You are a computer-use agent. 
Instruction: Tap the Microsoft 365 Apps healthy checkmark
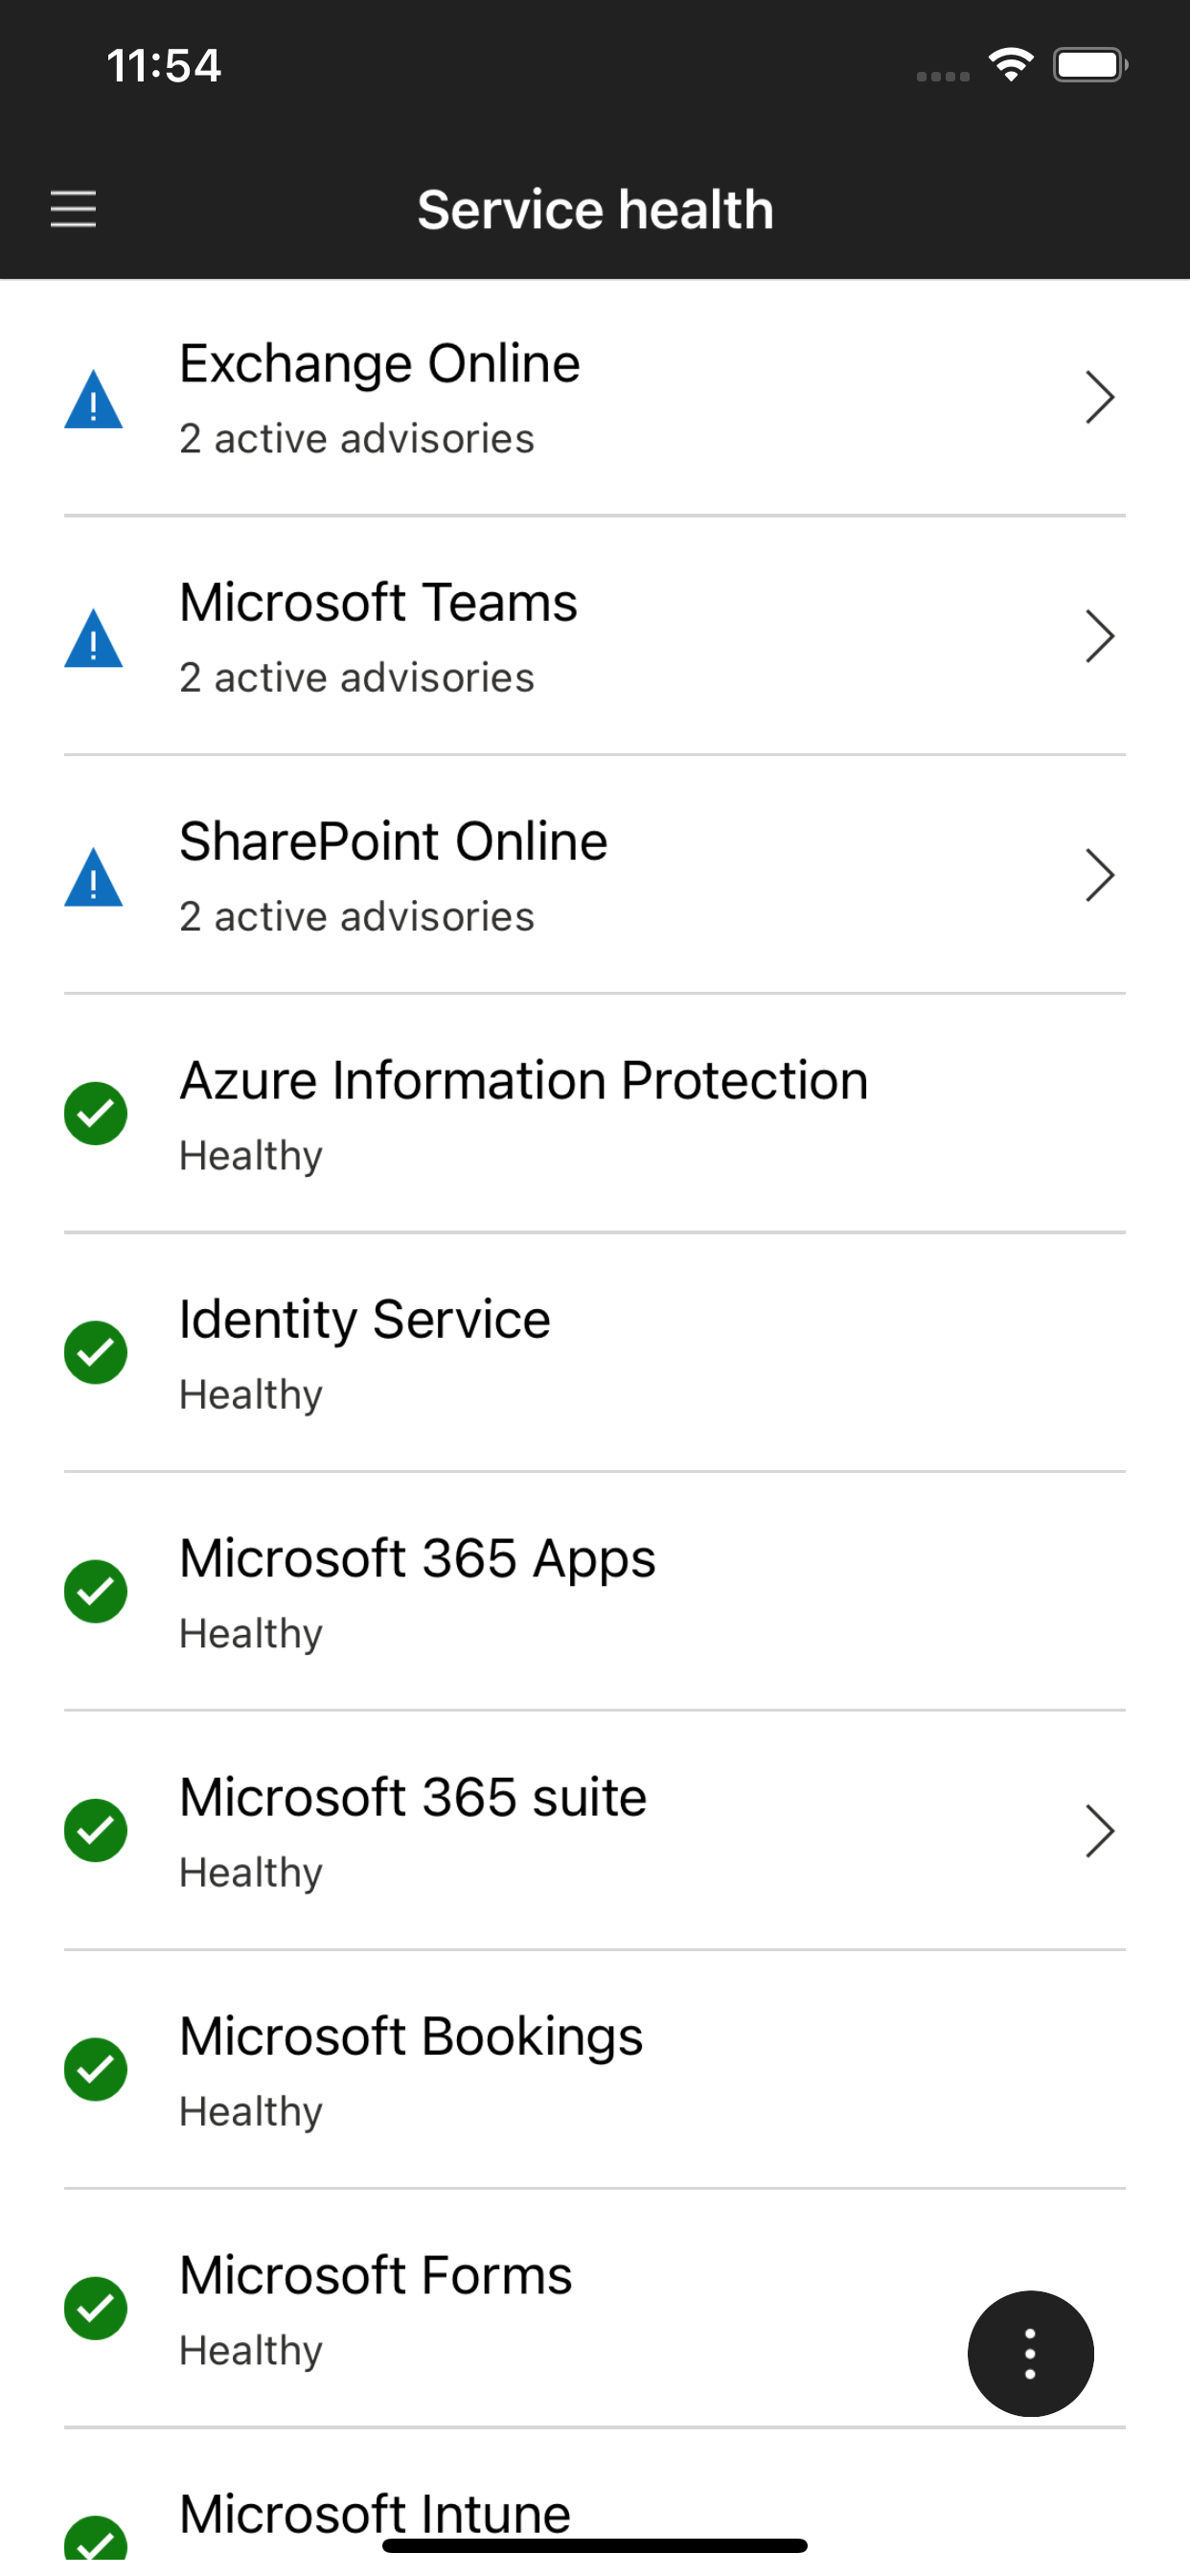click(95, 1592)
